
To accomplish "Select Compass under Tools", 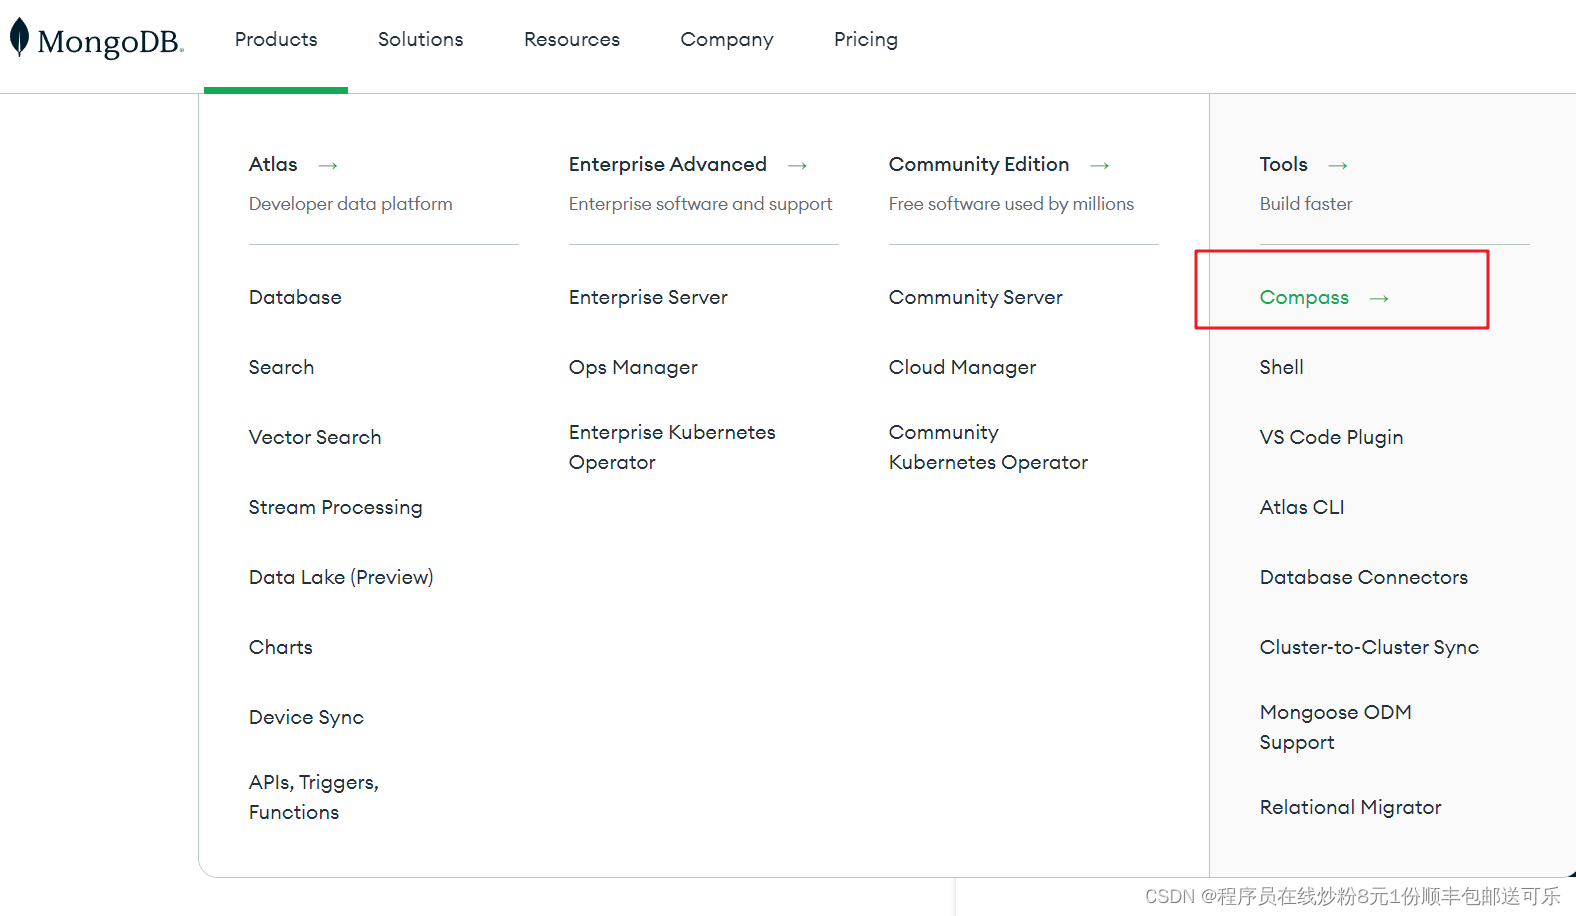I will (1304, 298).
